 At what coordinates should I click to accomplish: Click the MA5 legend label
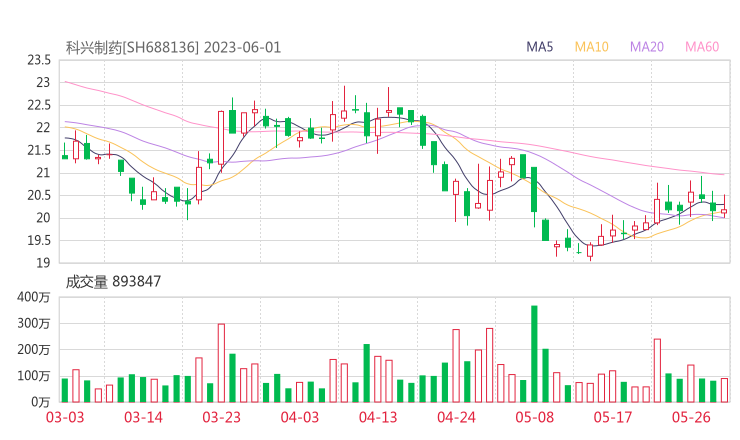539,47
